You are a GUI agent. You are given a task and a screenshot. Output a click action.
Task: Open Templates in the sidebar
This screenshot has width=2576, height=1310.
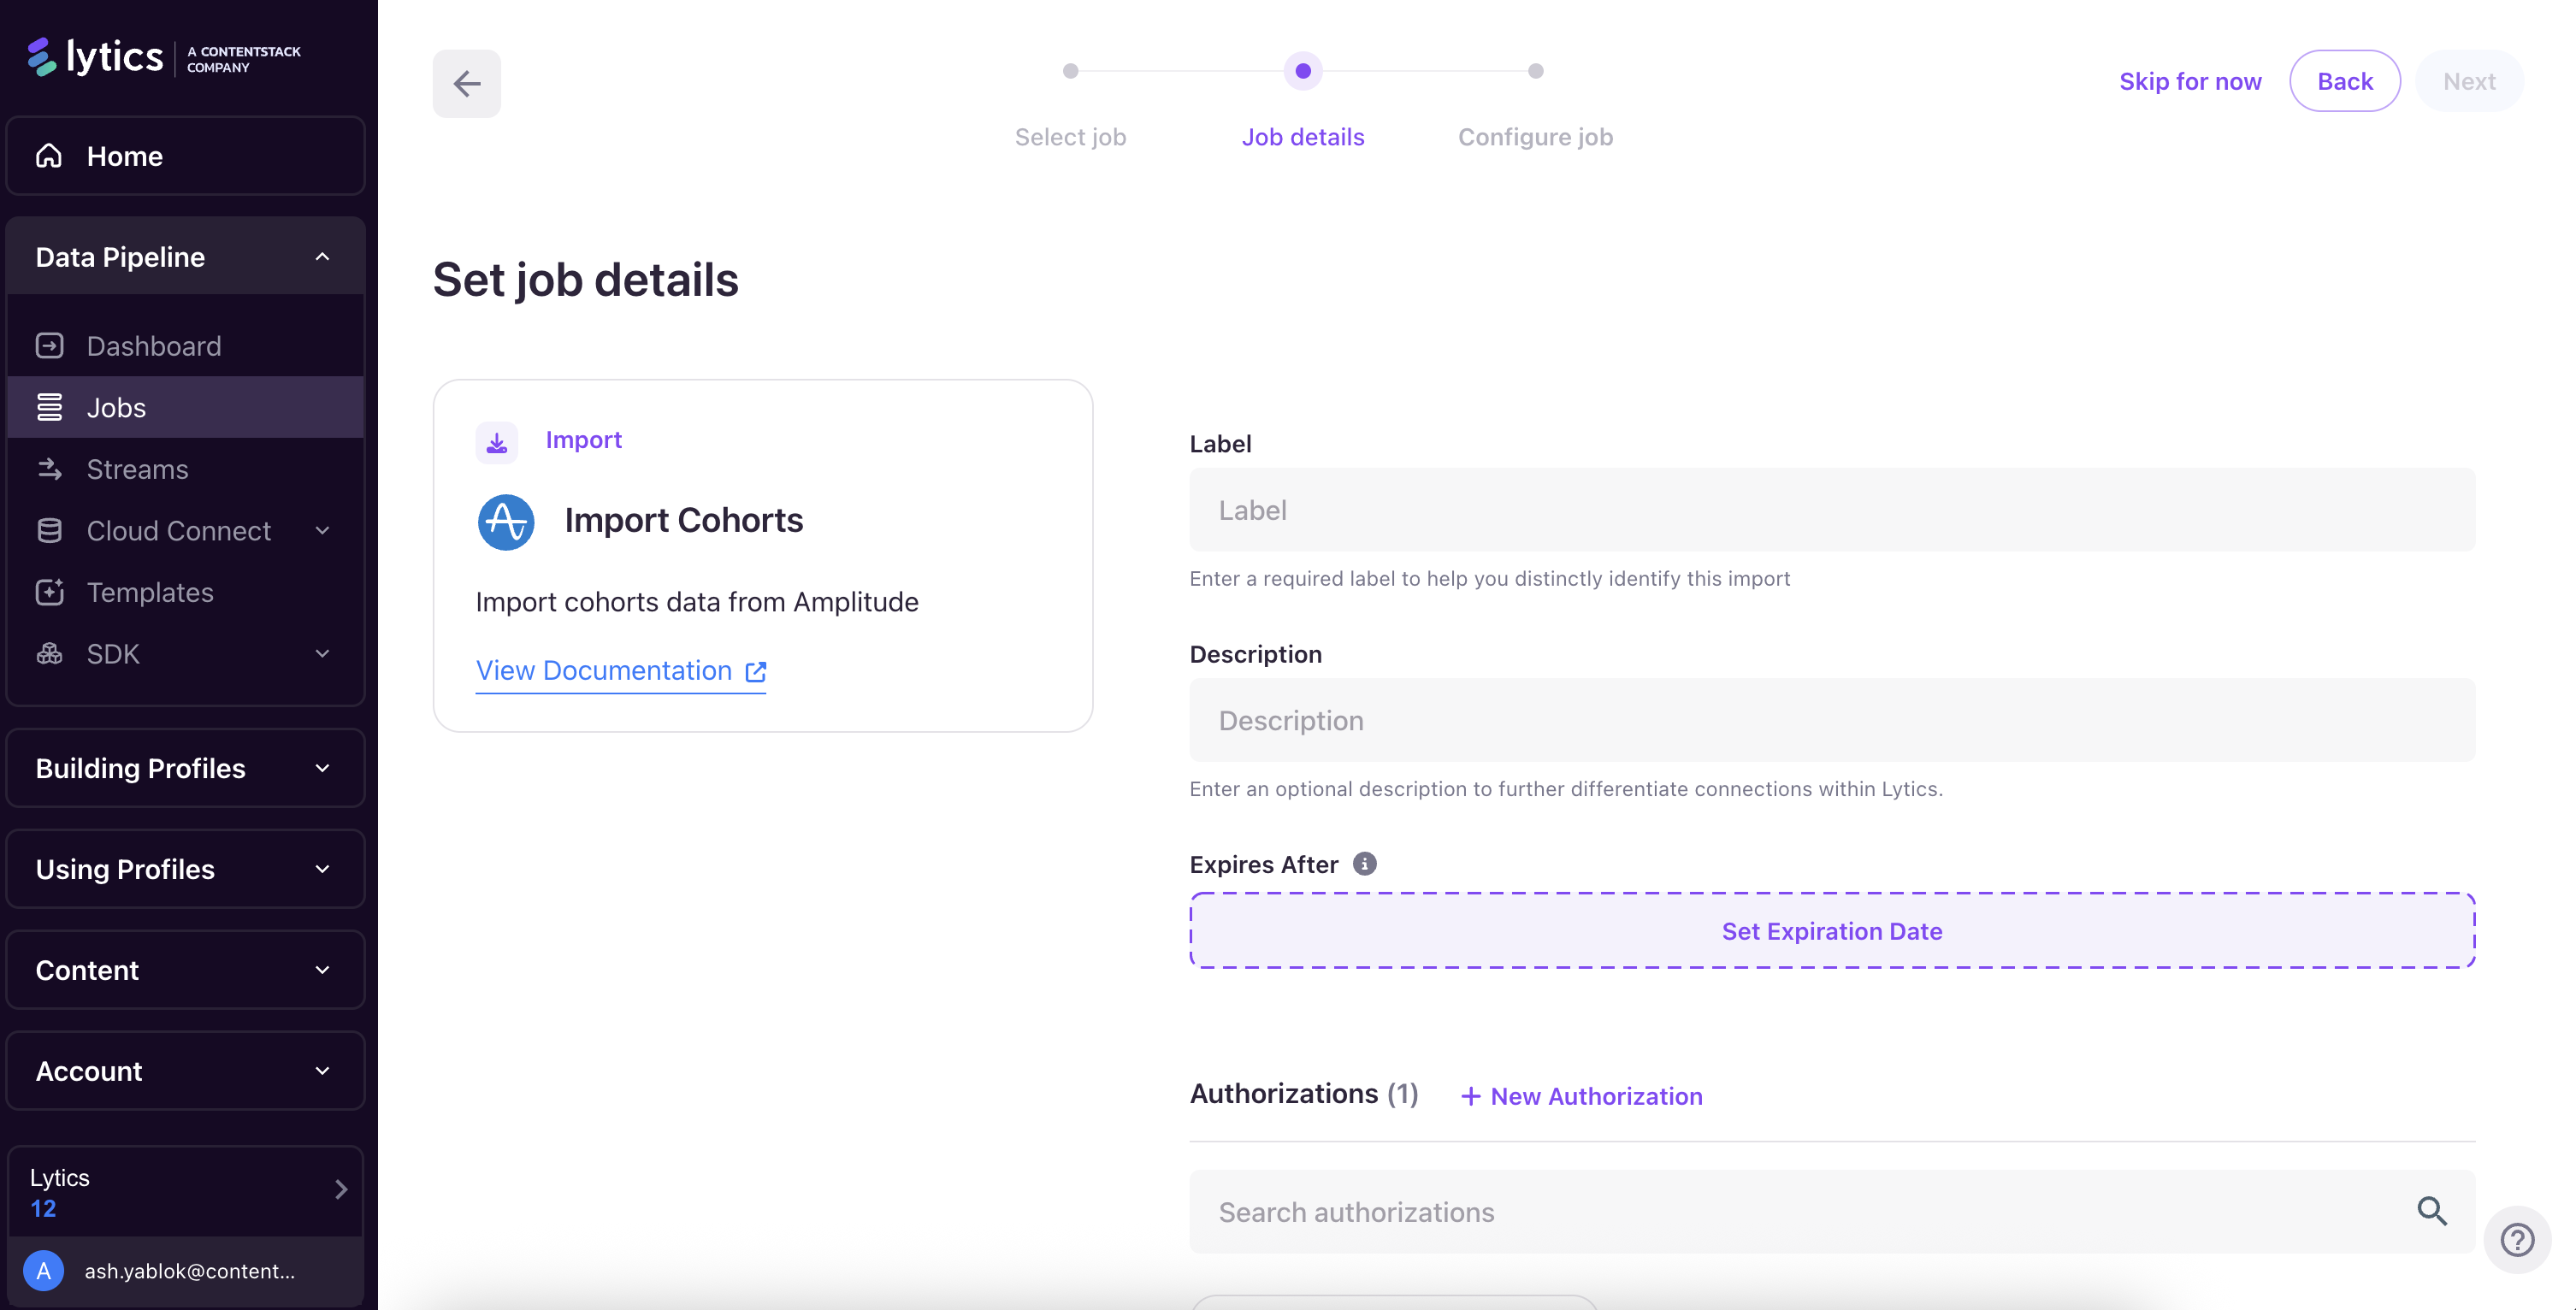click(186, 592)
